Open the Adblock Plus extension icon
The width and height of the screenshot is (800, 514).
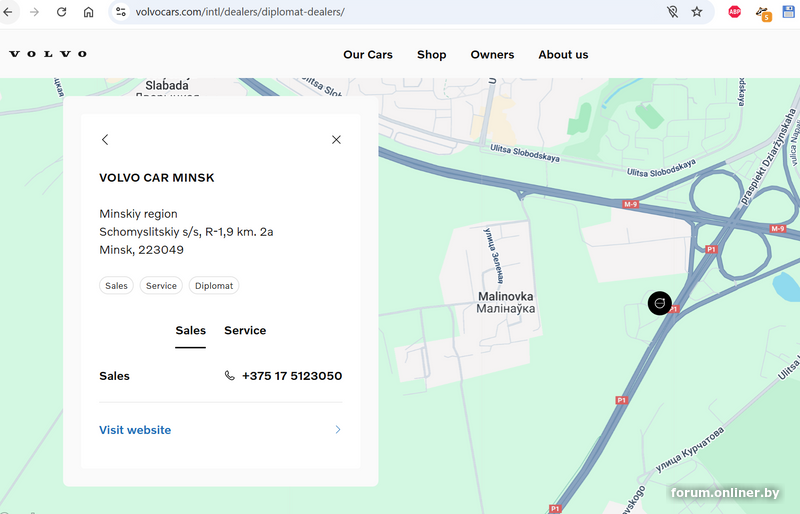[x=735, y=12]
